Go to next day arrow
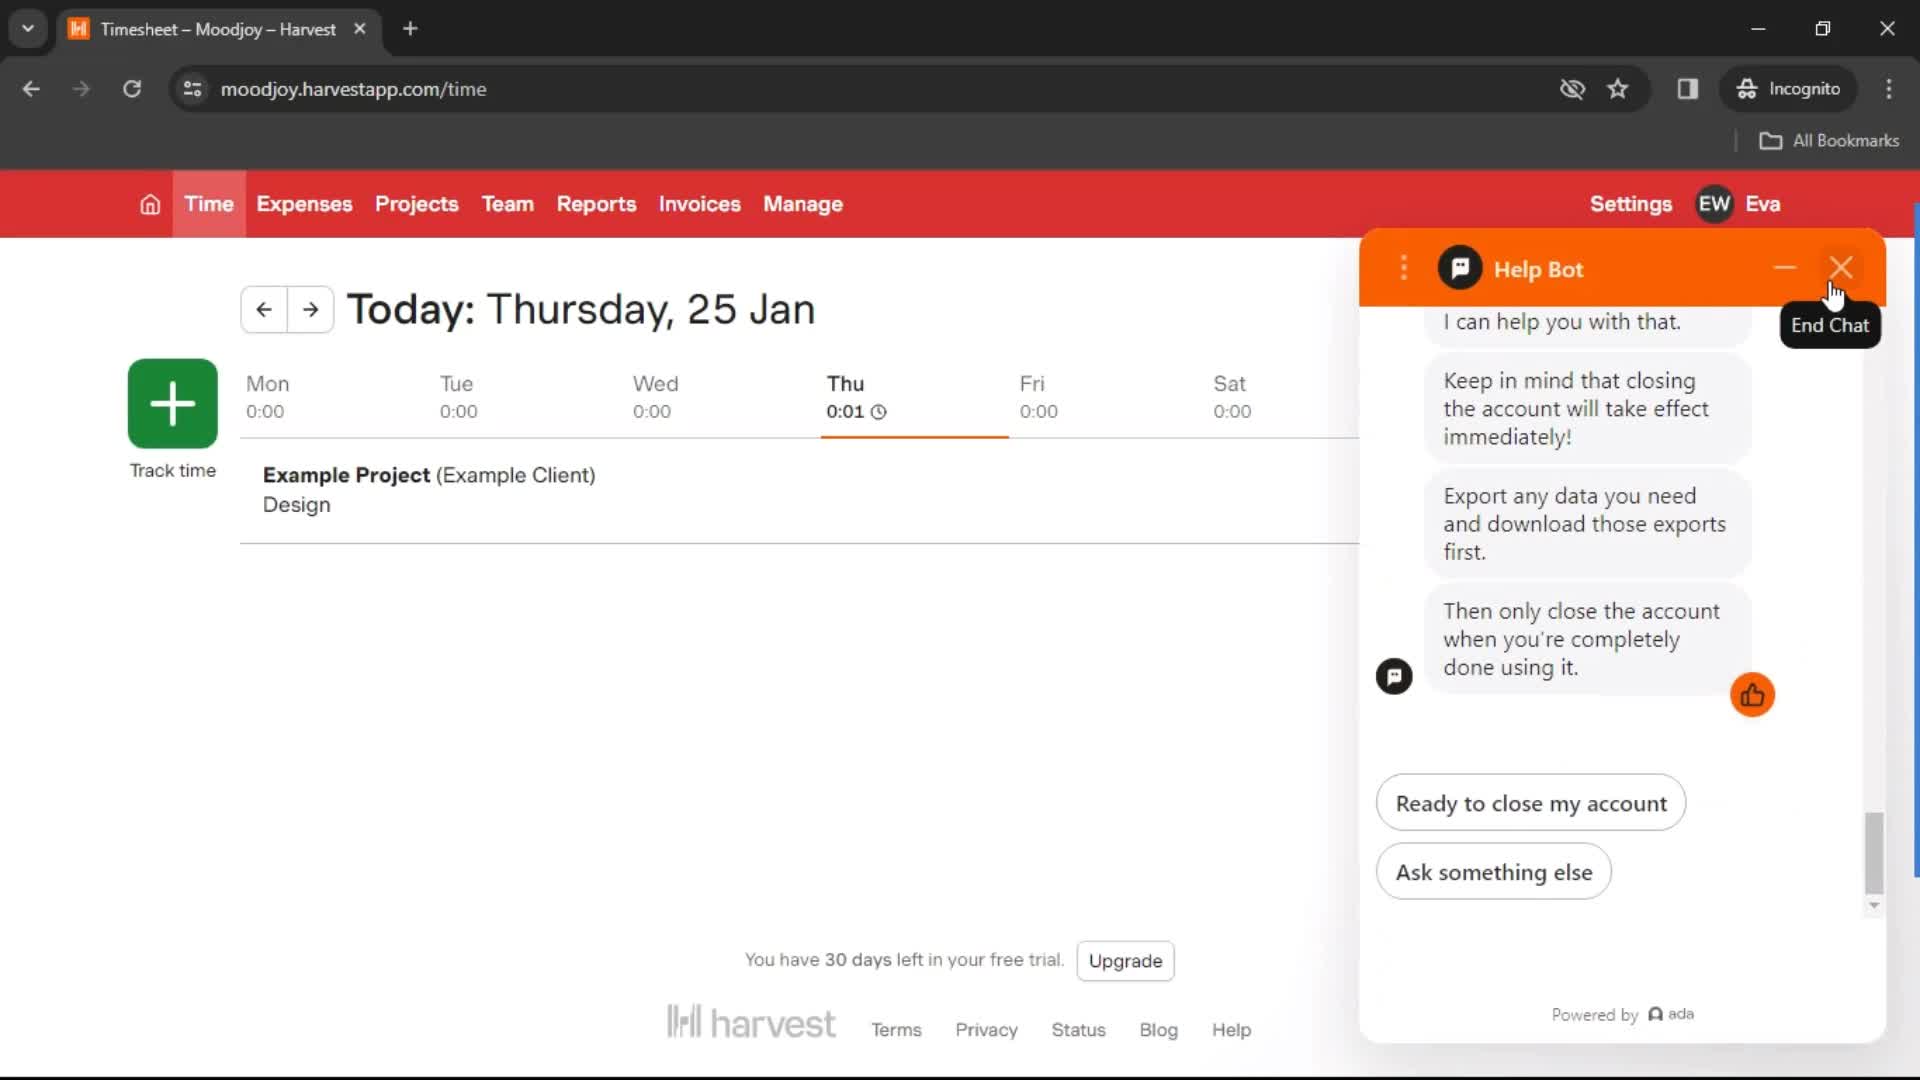Screen dimensions: 1920x1080 tap(311, 310)
